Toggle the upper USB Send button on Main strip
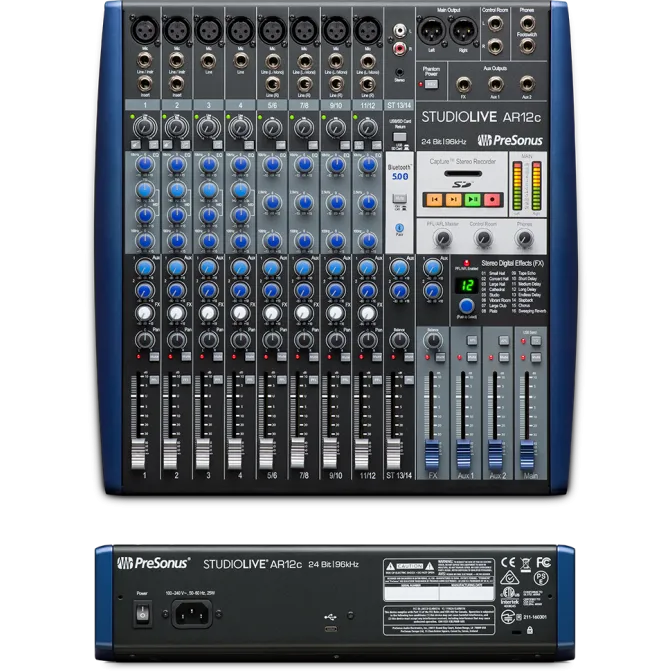Image resolution: width=672 pixels, height=672 pixels. coord(536,341)
